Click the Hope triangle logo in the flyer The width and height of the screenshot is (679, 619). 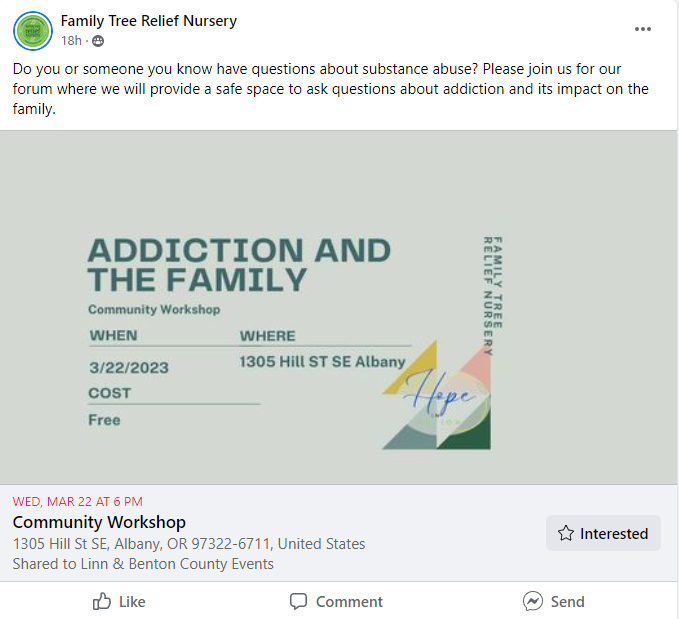[x=438, y=397]
